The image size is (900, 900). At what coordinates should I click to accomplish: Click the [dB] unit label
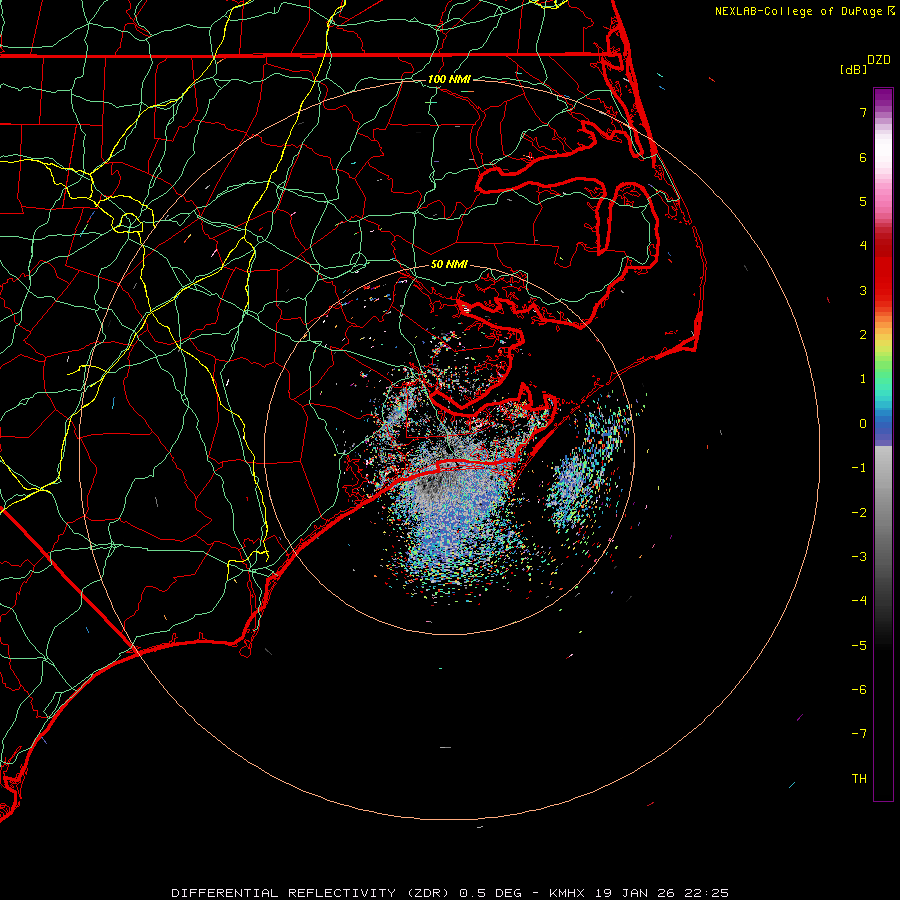click(x=854, y=69)
